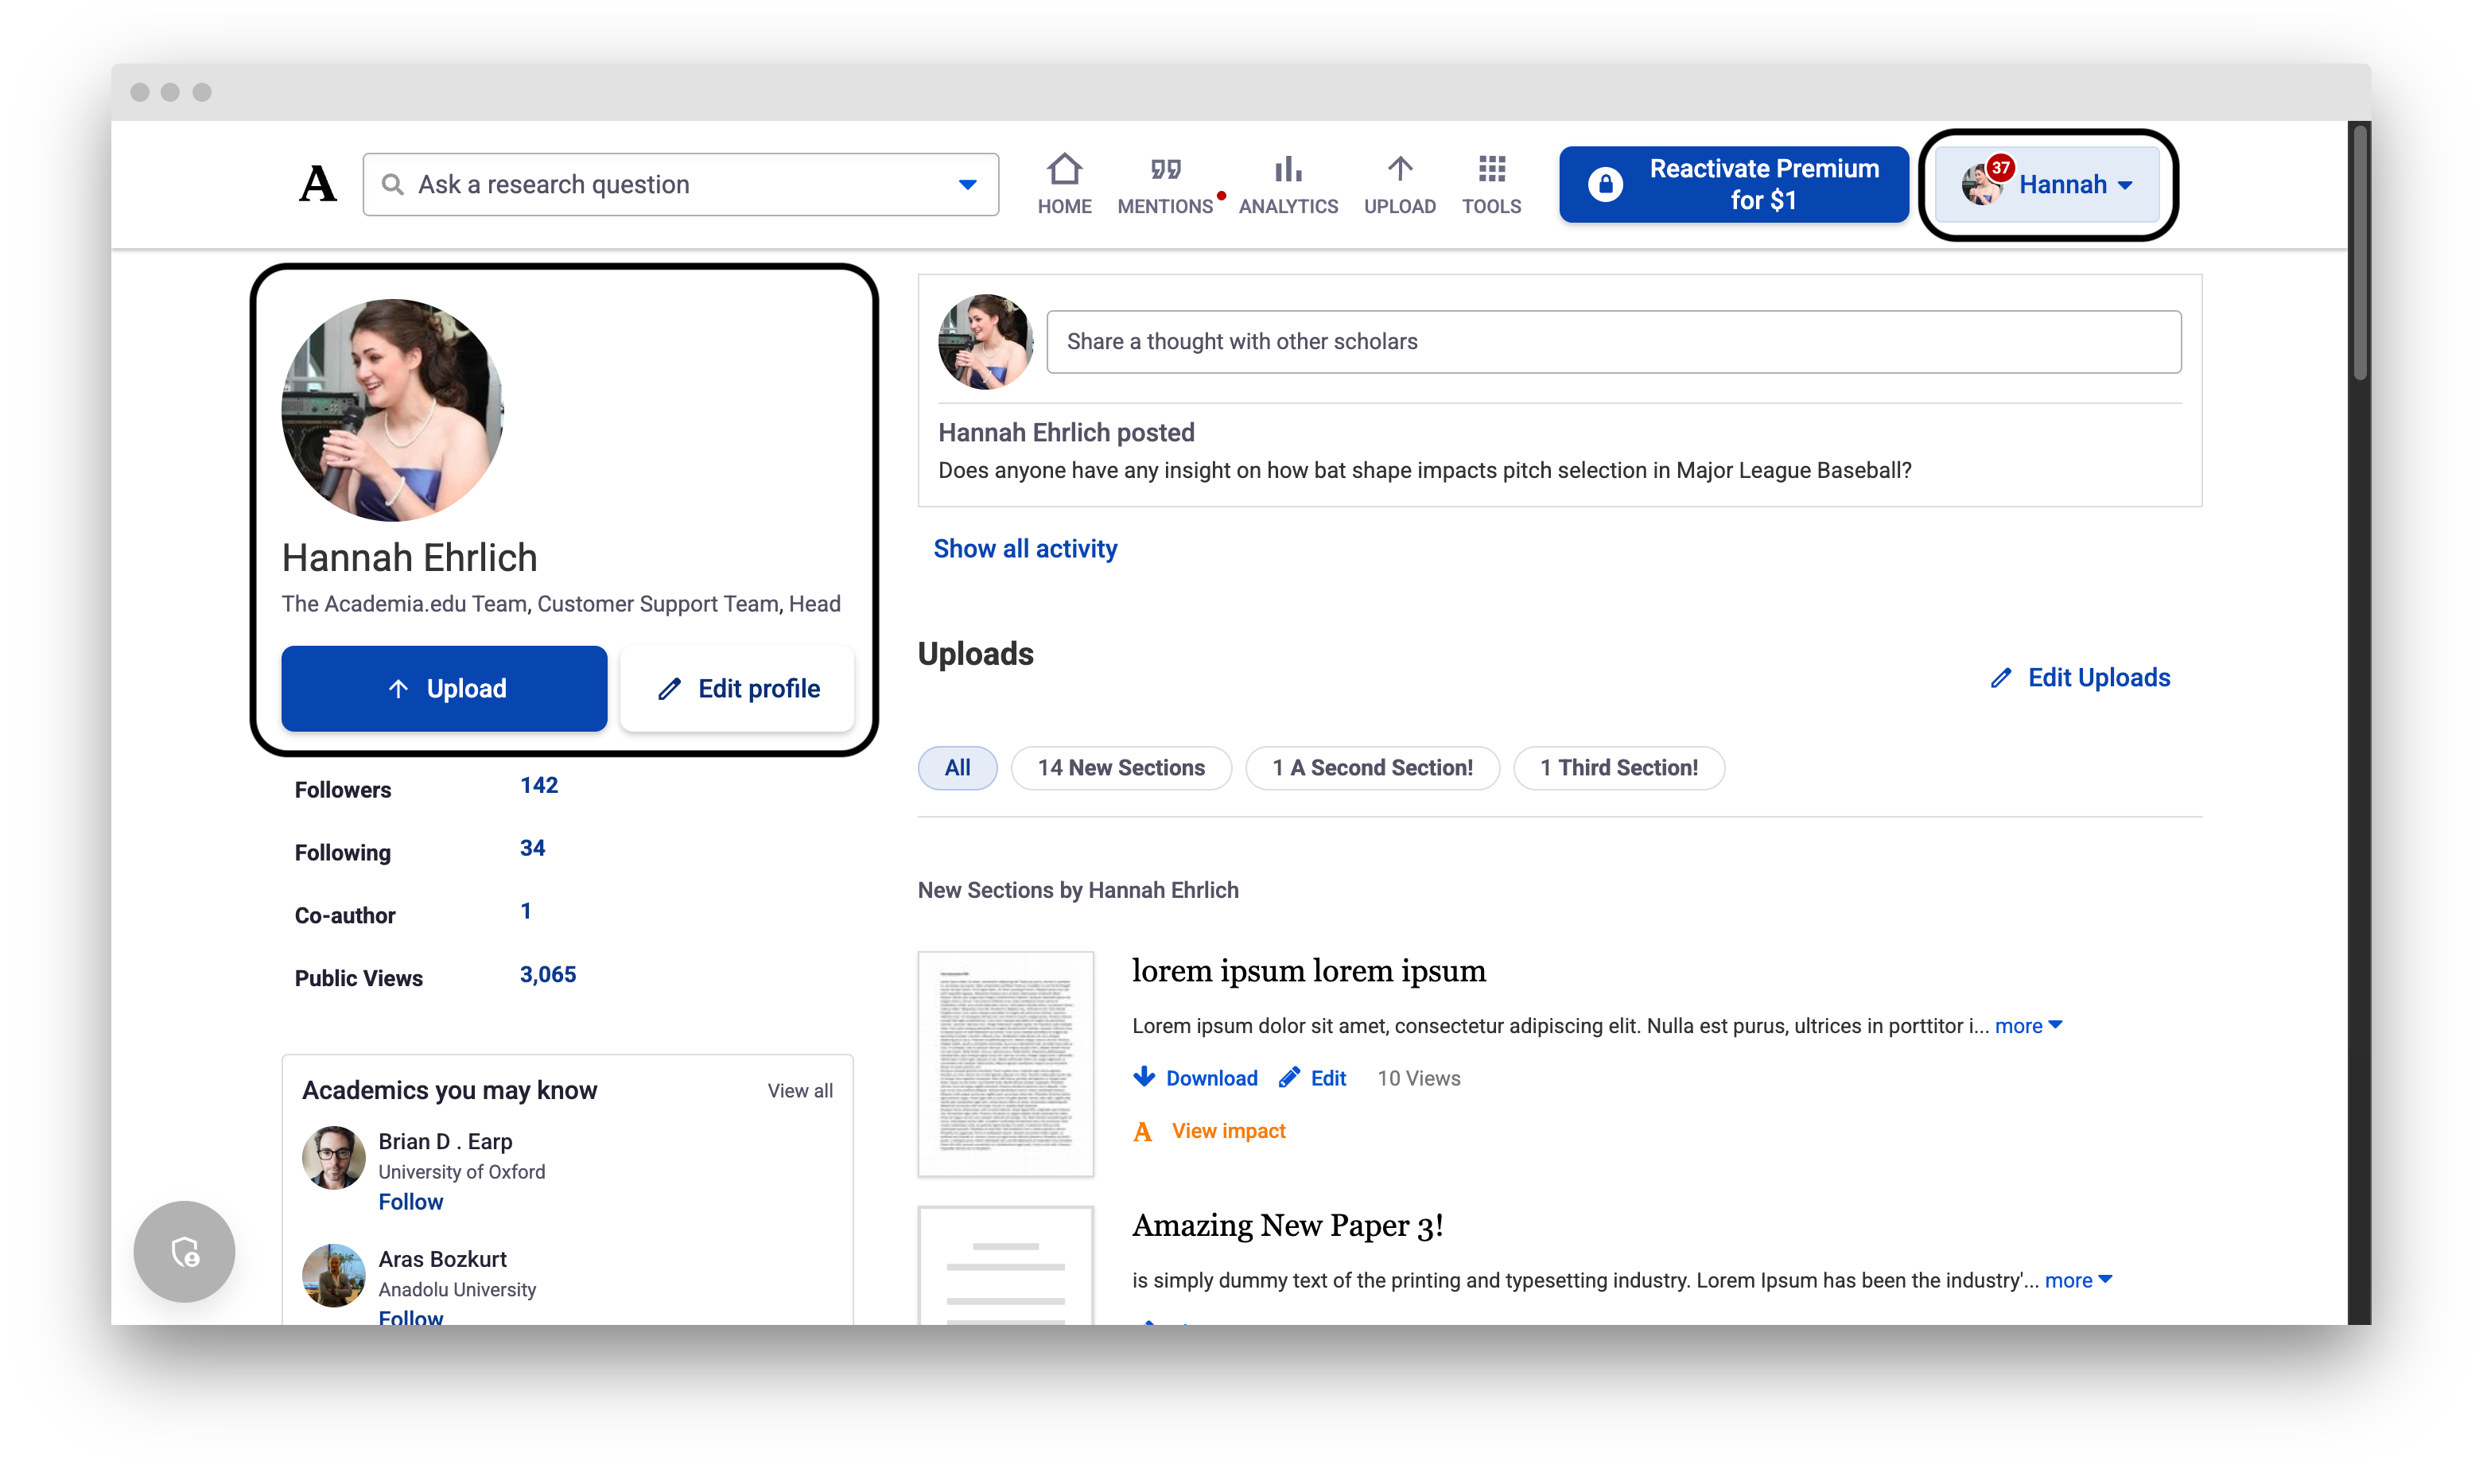Viewport: 2483px width, 1484px height.
Task: Click the 'Ask a research question' search field
Action: point(680,185)
